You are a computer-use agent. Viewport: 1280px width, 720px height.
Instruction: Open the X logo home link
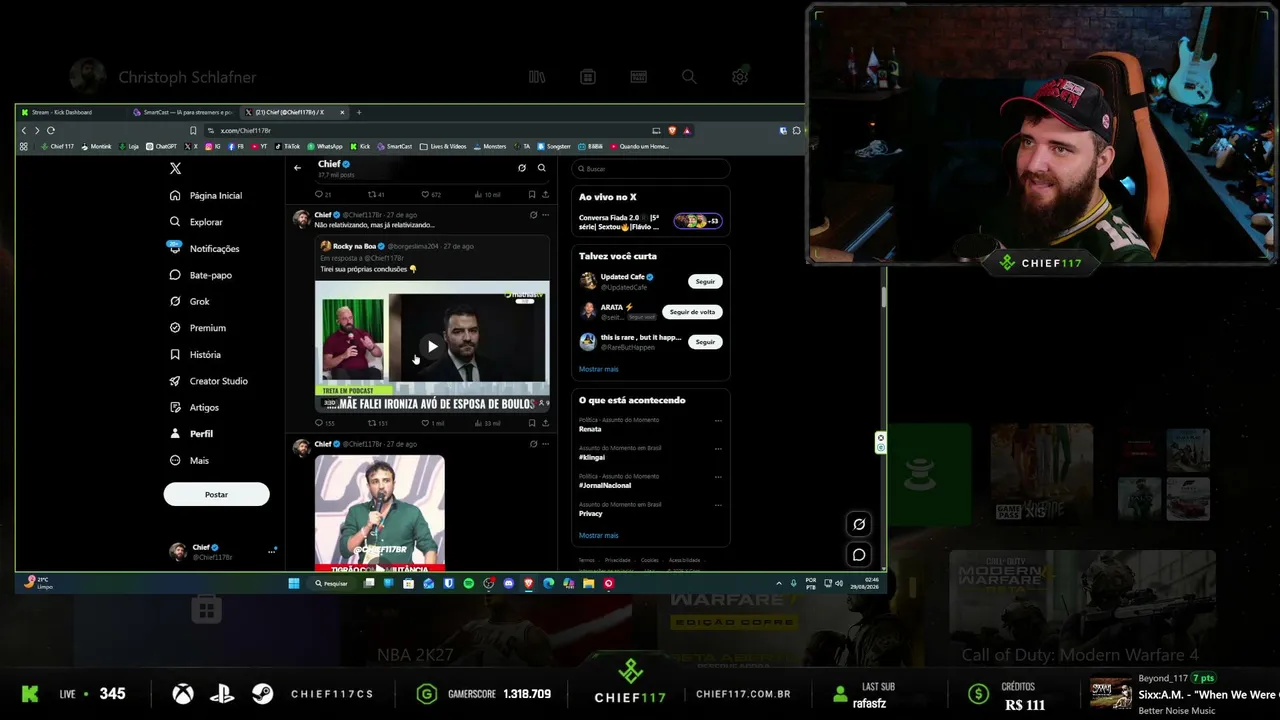[176, 169]
